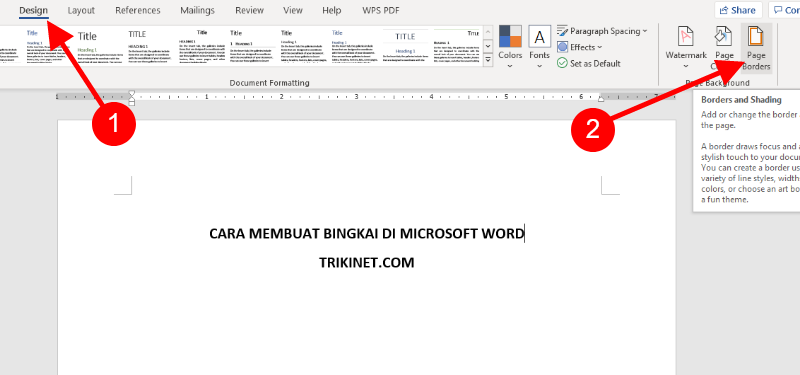The image size is (800, 375).
Task: Open the References tab
Action: pos(138,10)
